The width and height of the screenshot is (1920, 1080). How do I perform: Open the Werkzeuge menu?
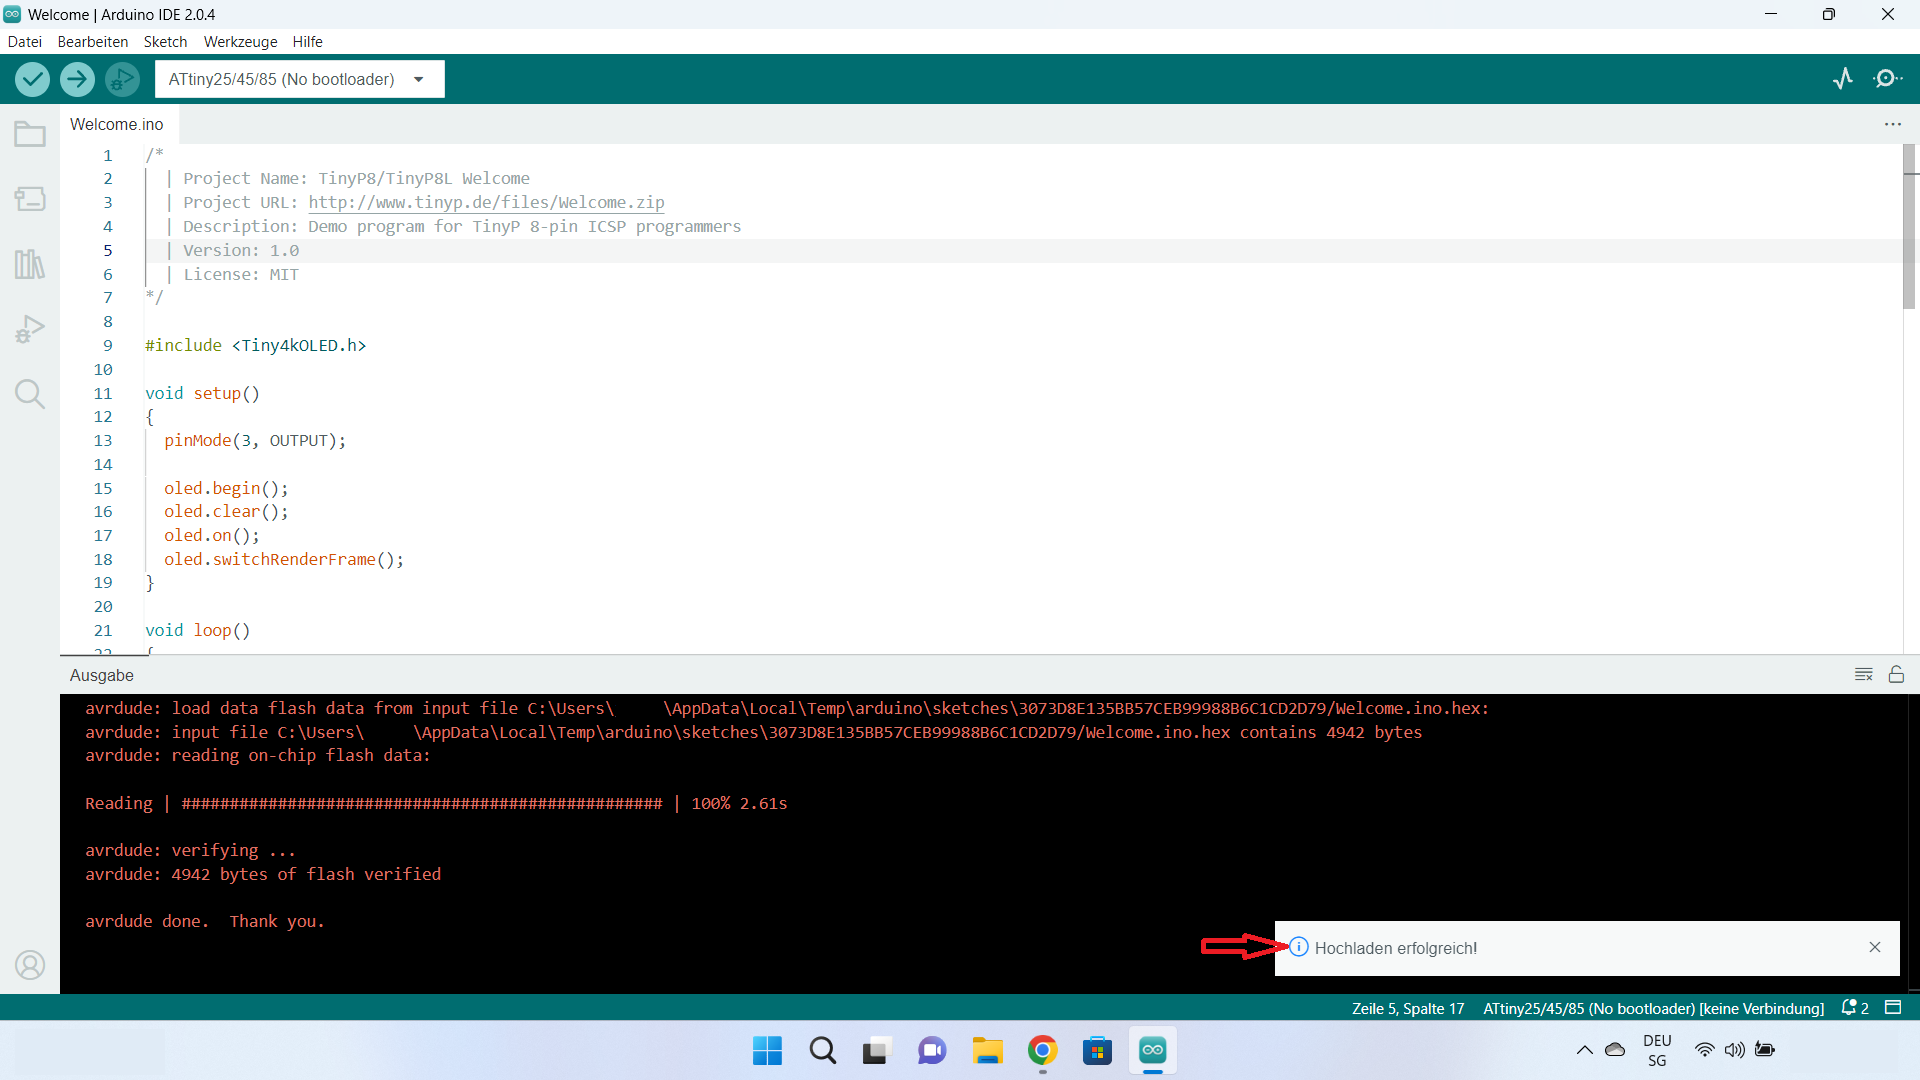[240, 42]
